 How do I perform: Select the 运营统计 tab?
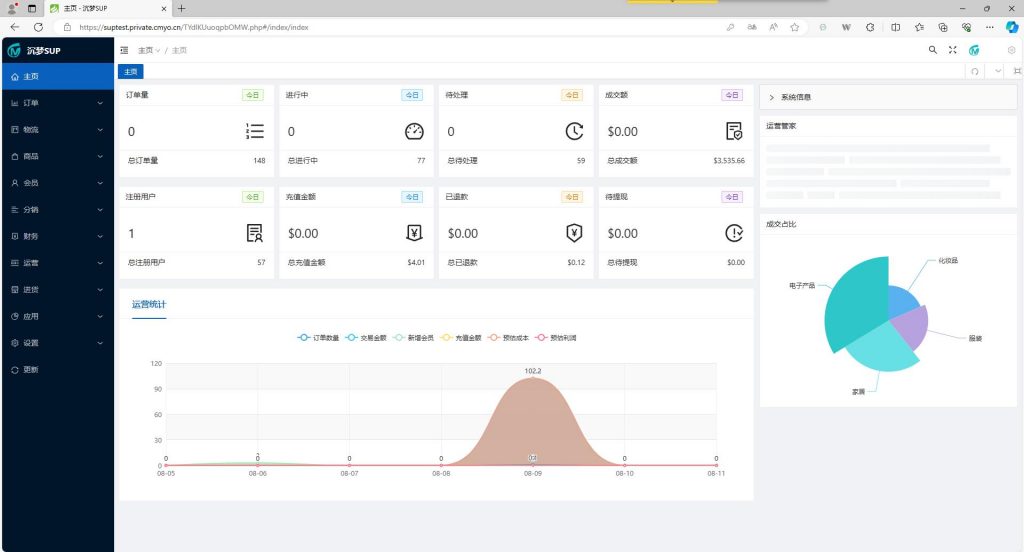point(149,304)
